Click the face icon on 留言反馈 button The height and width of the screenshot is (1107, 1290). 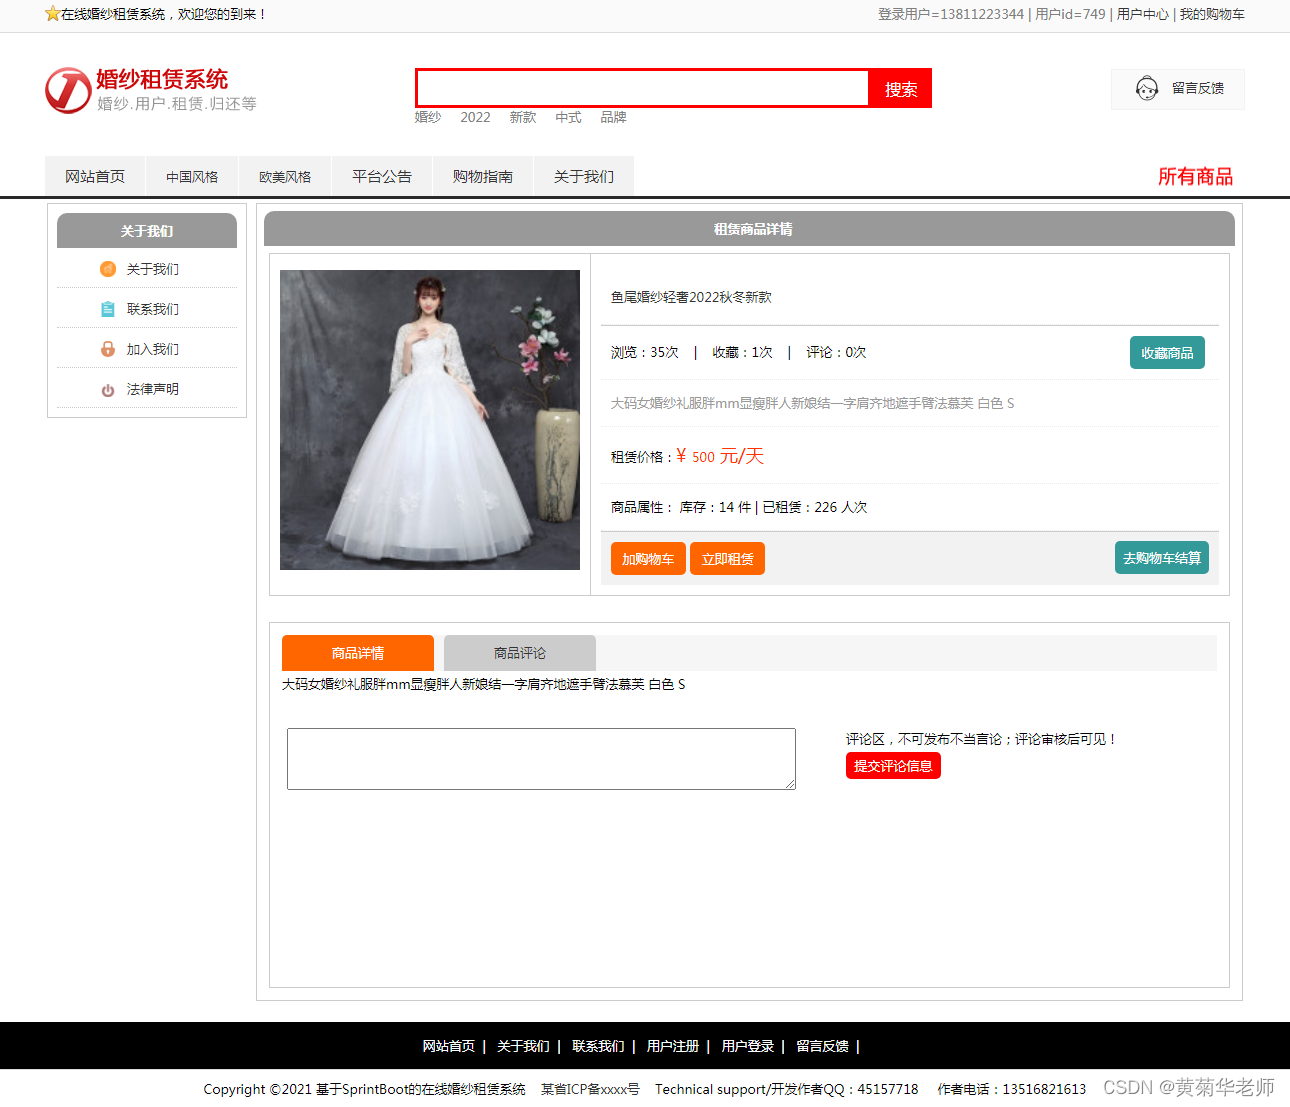point(1147,88)
